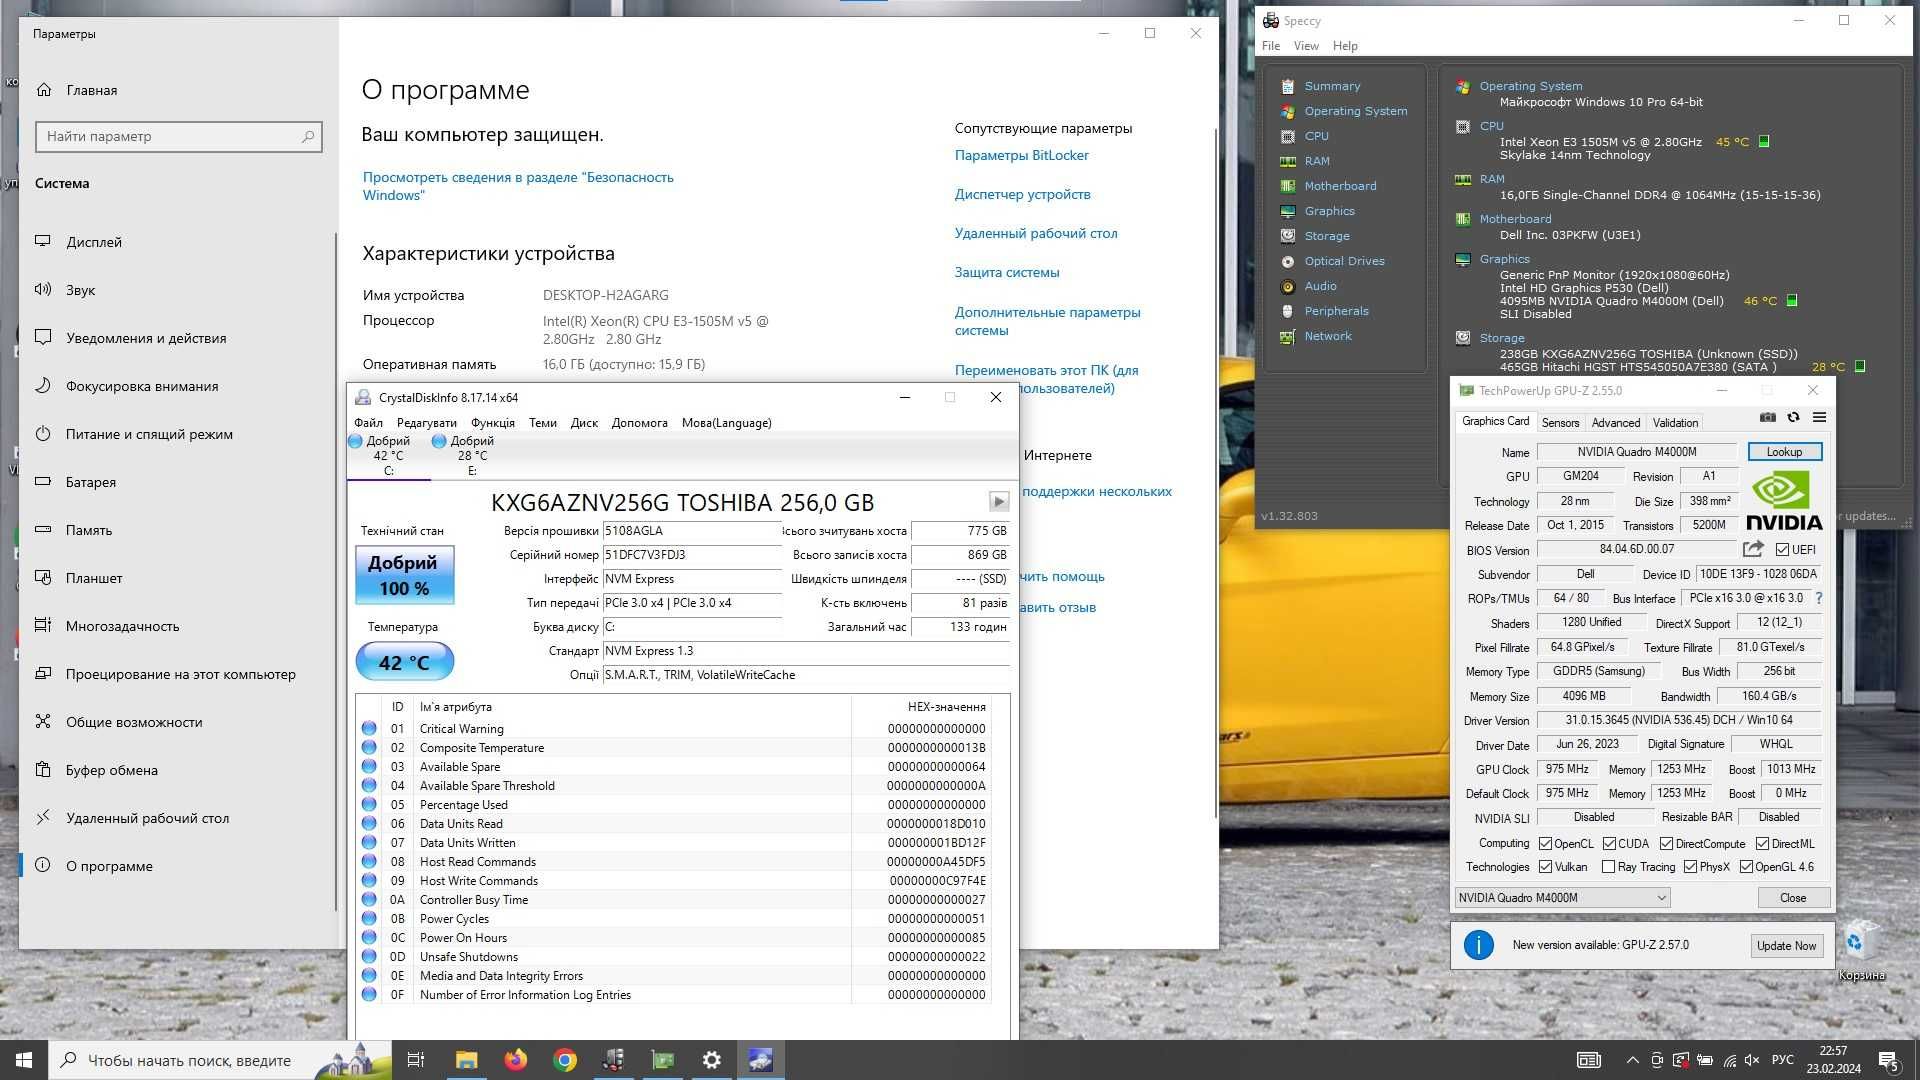Switch to GPU-Z Sensors tab
The image size is (1920, 1080).
click(x=1560, y=423)
